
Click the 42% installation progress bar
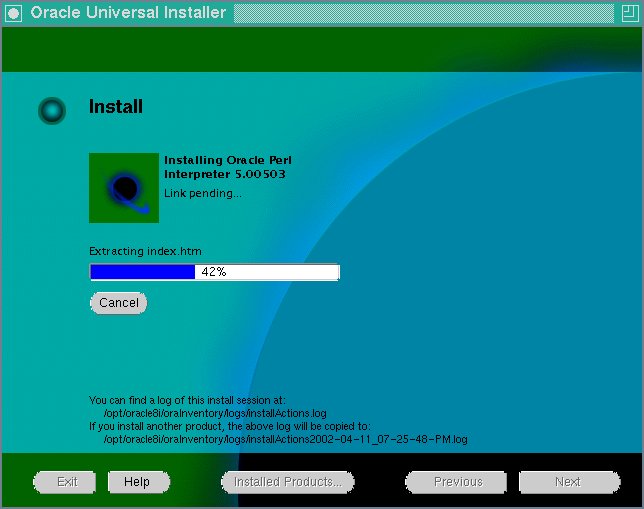coord(214,272)
